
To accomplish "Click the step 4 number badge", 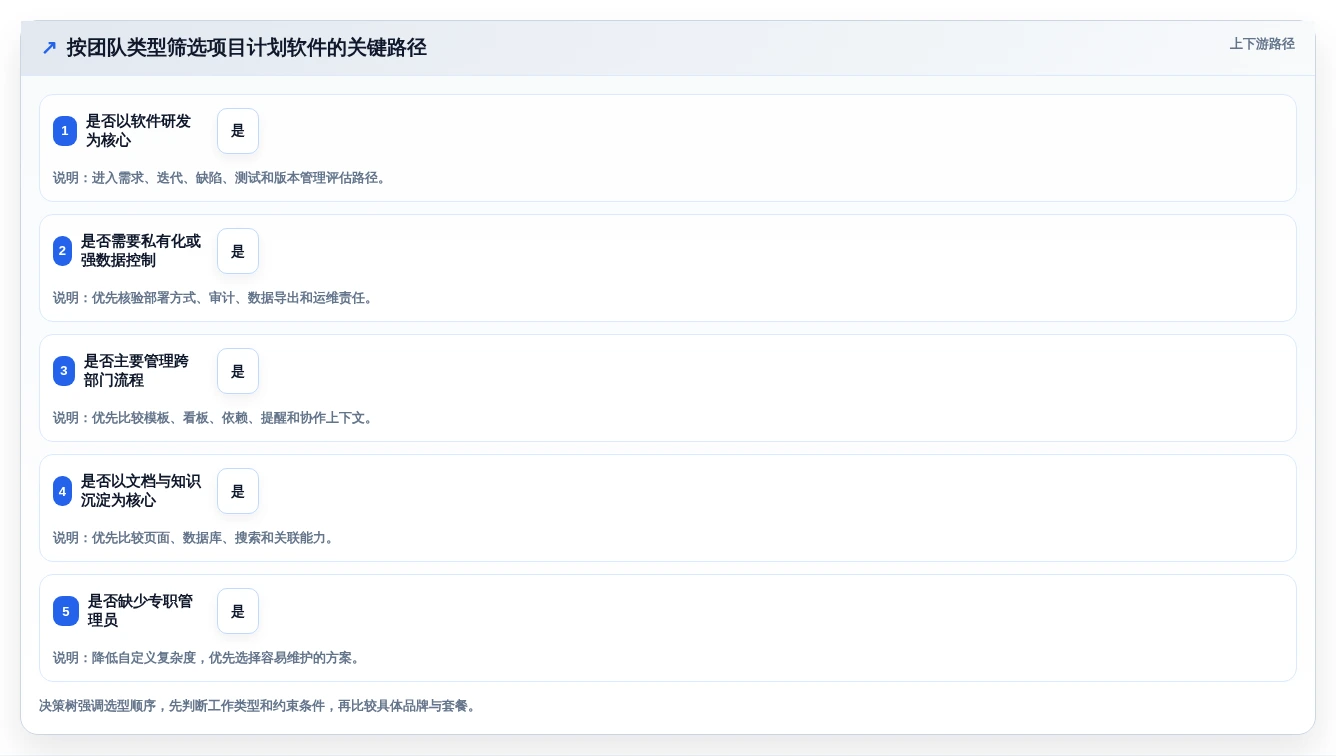I will click(62, 491).
